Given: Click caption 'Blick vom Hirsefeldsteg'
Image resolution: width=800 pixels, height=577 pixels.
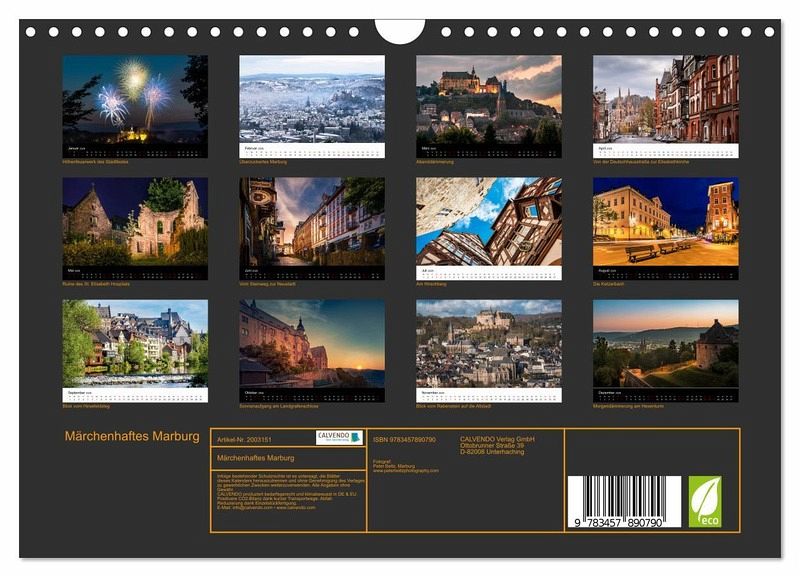Looking at the screenshot, I should (86, 406).
